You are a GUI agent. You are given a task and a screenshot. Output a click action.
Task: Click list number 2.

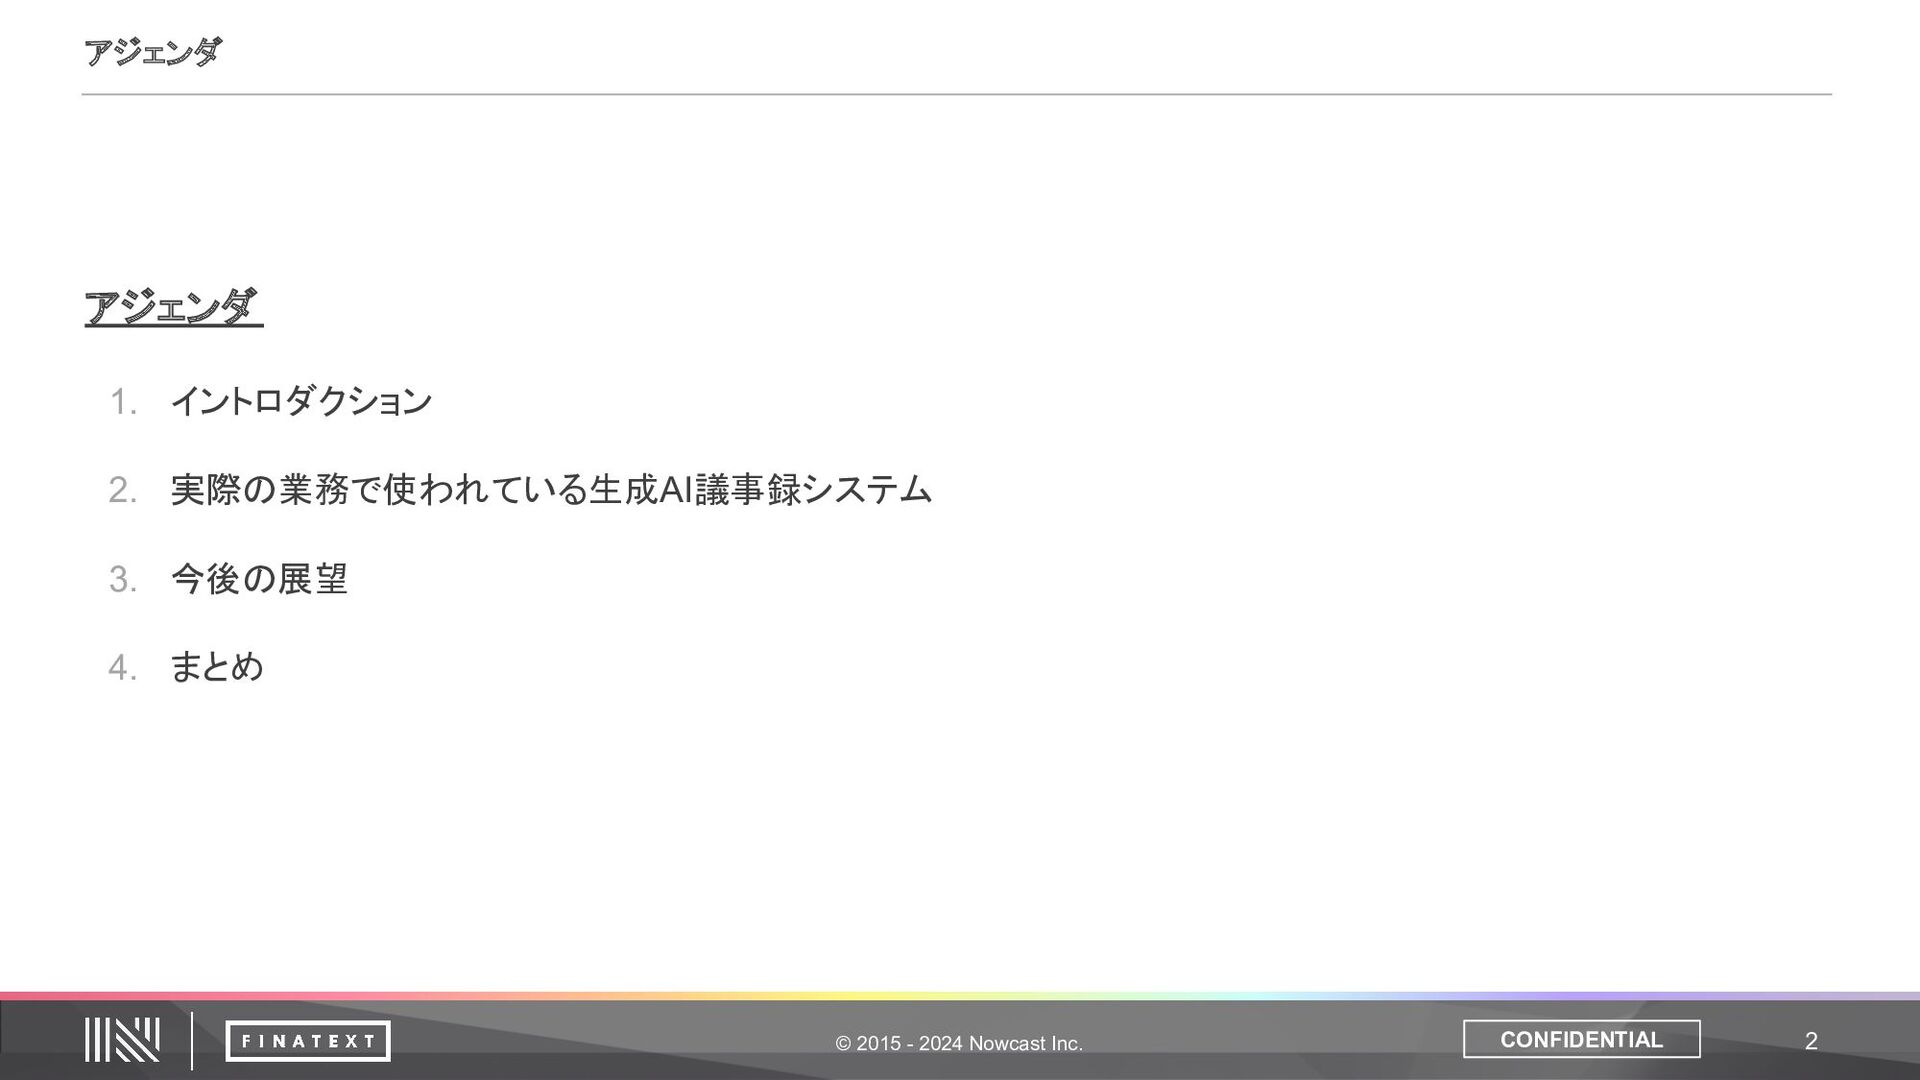click(x=122, y=491)
